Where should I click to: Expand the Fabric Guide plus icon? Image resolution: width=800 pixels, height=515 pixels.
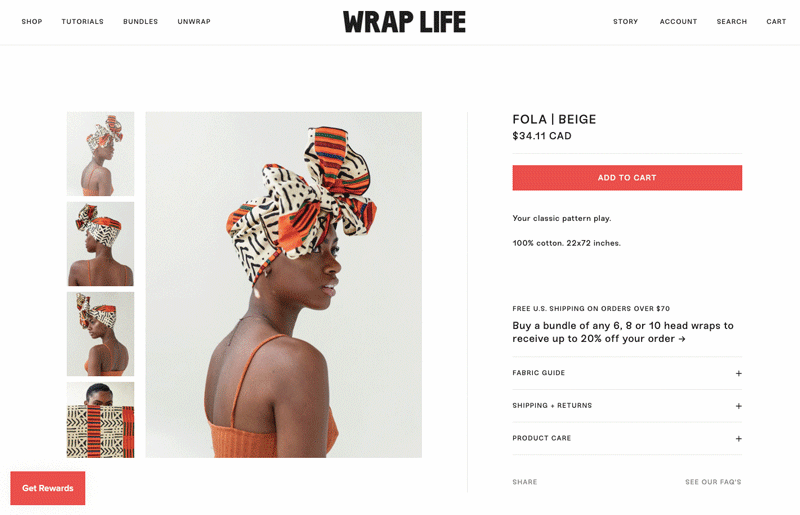pyautogui.click(x=738, y=374)
